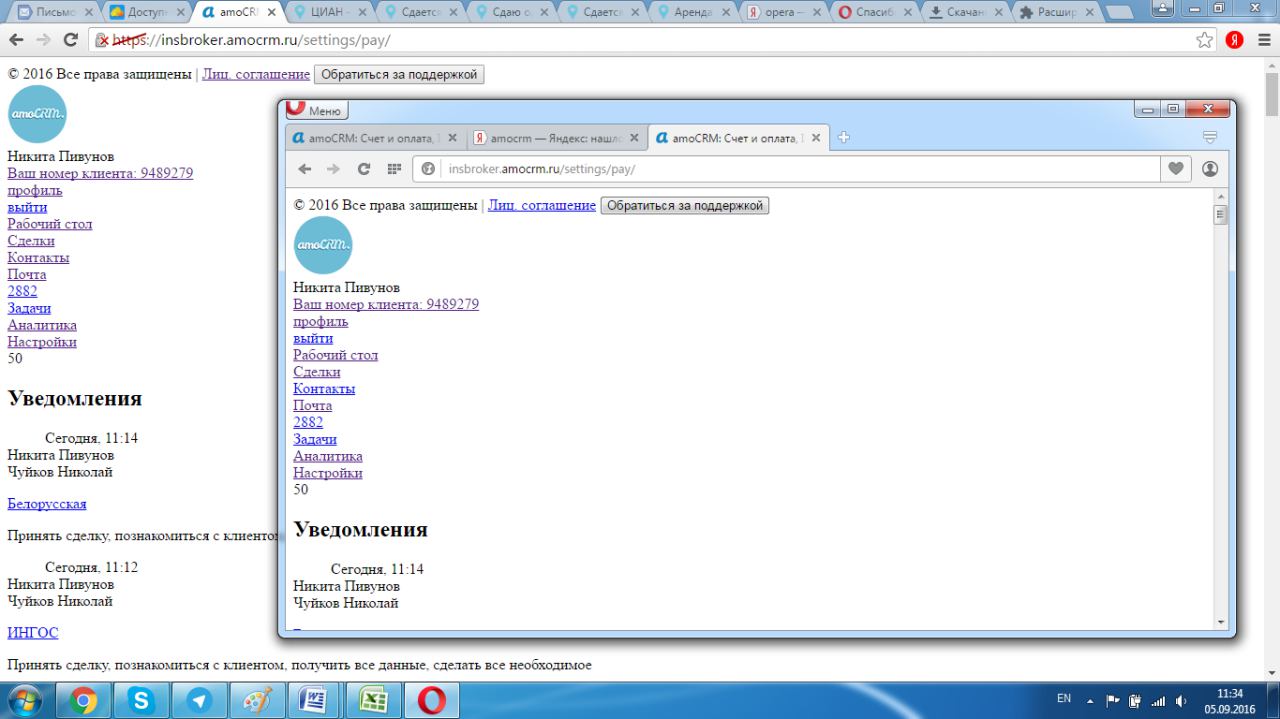This screenshot has height=719, width=1280.
Task: Click the Opera heart bookmark icon
Action: pyautogui.click(x=1176, y=169)
